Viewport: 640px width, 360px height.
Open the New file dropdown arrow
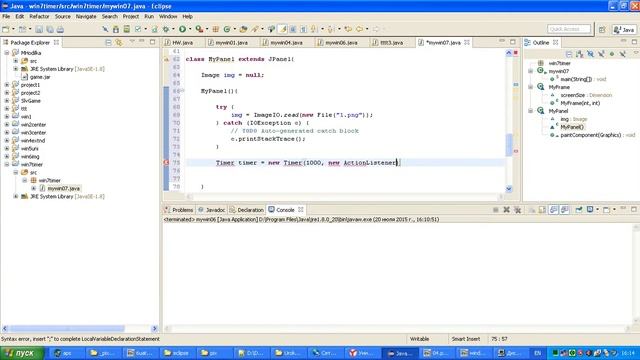point(13,29)
